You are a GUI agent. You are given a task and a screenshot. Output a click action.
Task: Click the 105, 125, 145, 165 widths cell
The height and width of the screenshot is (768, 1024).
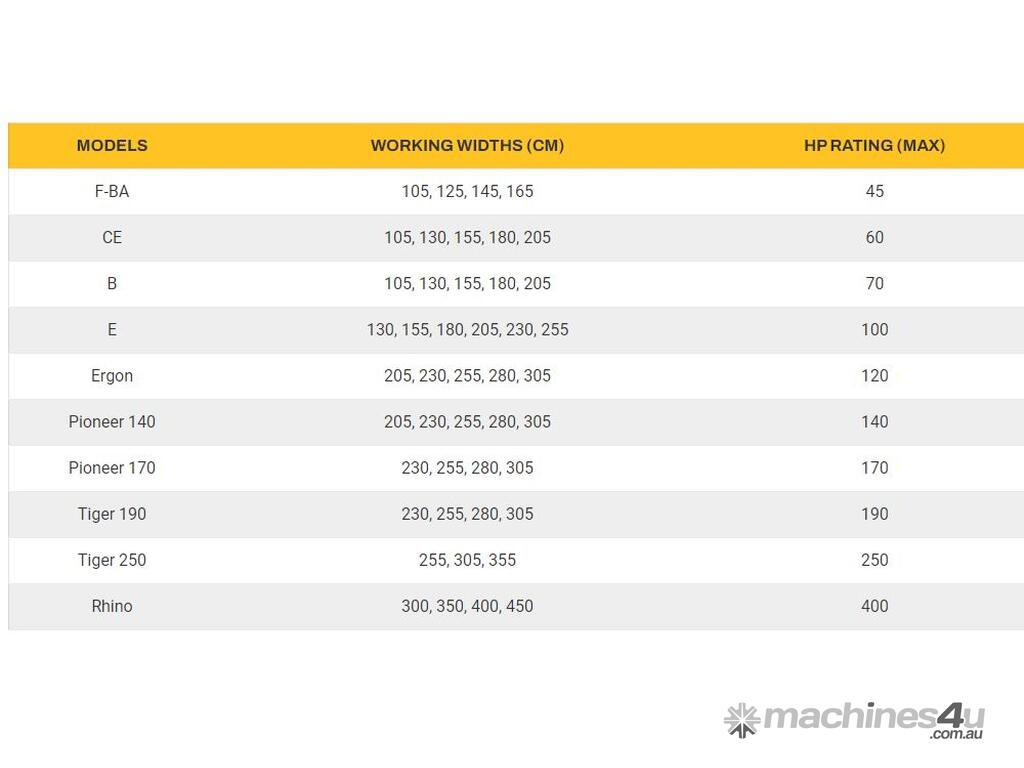pos(467,191)
